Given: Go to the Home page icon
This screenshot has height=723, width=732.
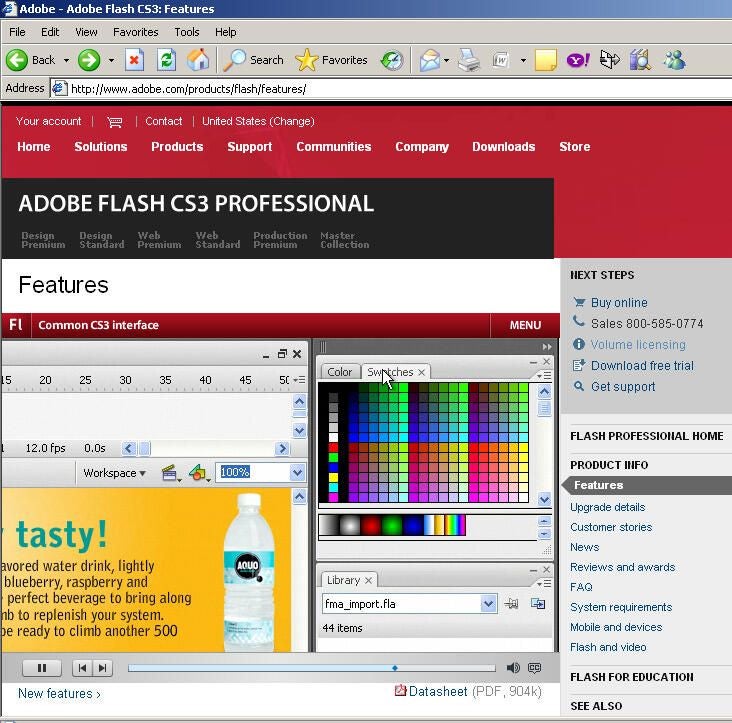Looking at the screenshot, I should [x=198, y=60].
